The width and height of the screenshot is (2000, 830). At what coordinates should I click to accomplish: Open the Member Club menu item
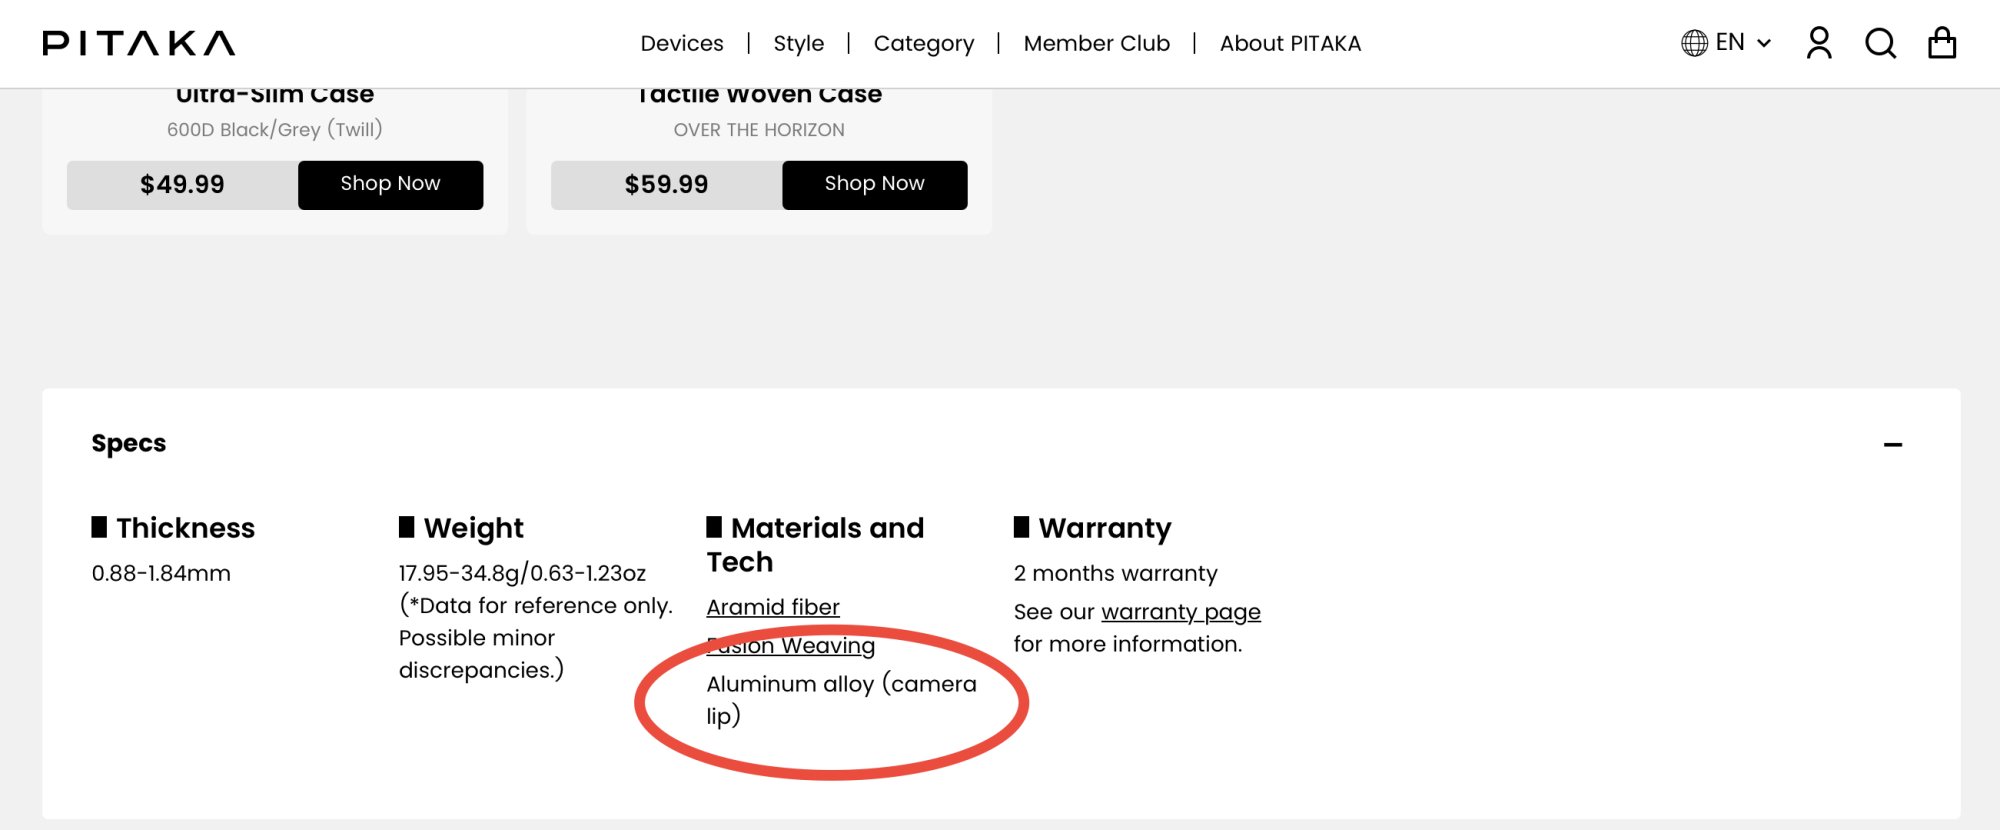[1097, 43]
